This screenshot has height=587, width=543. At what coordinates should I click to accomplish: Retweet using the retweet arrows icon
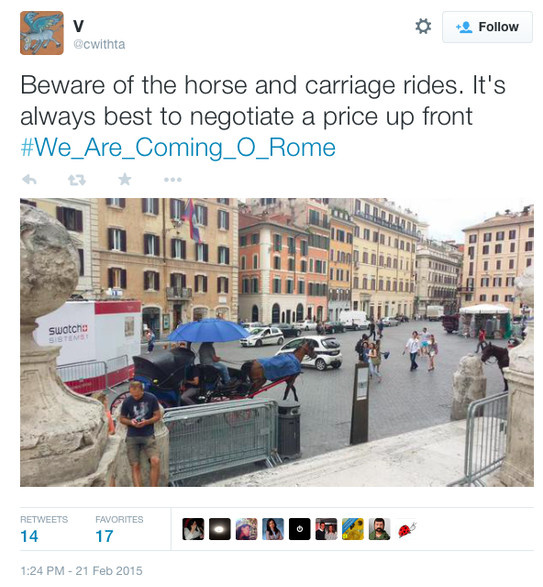point(77,180)
